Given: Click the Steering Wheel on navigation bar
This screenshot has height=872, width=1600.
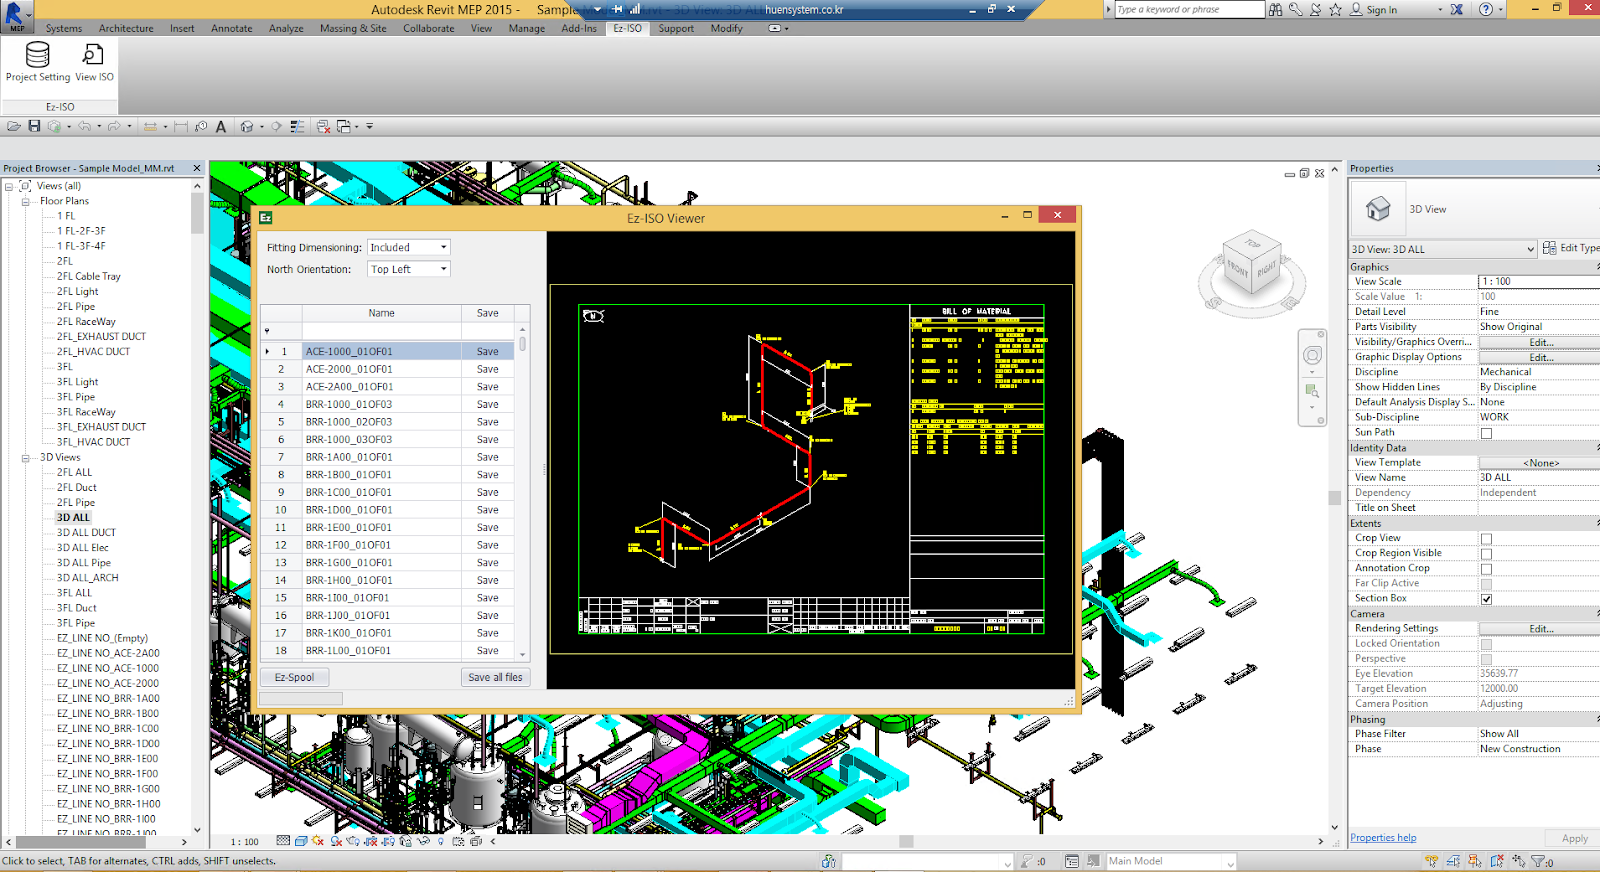Looking at the screenshot, I should click(1312, 356).
